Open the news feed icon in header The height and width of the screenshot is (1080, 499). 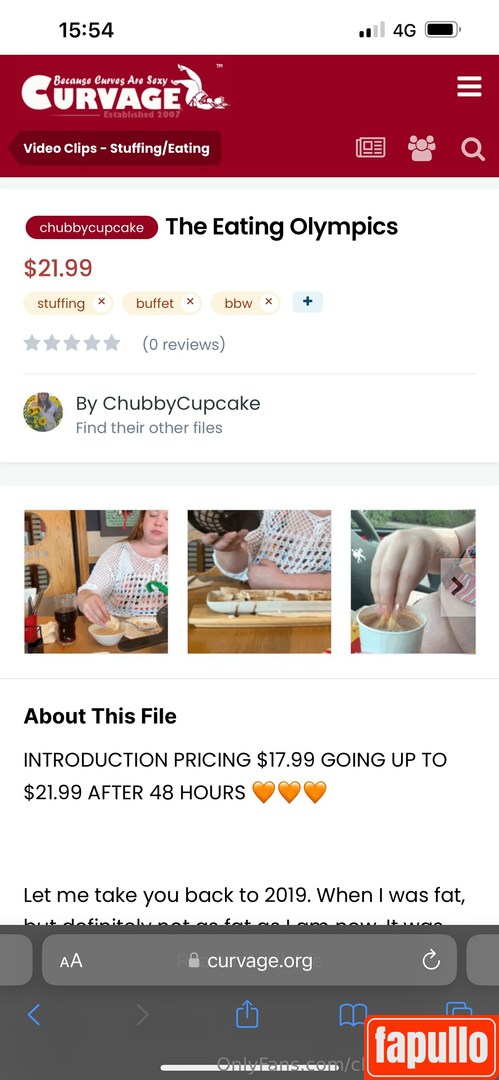[370, 148]
